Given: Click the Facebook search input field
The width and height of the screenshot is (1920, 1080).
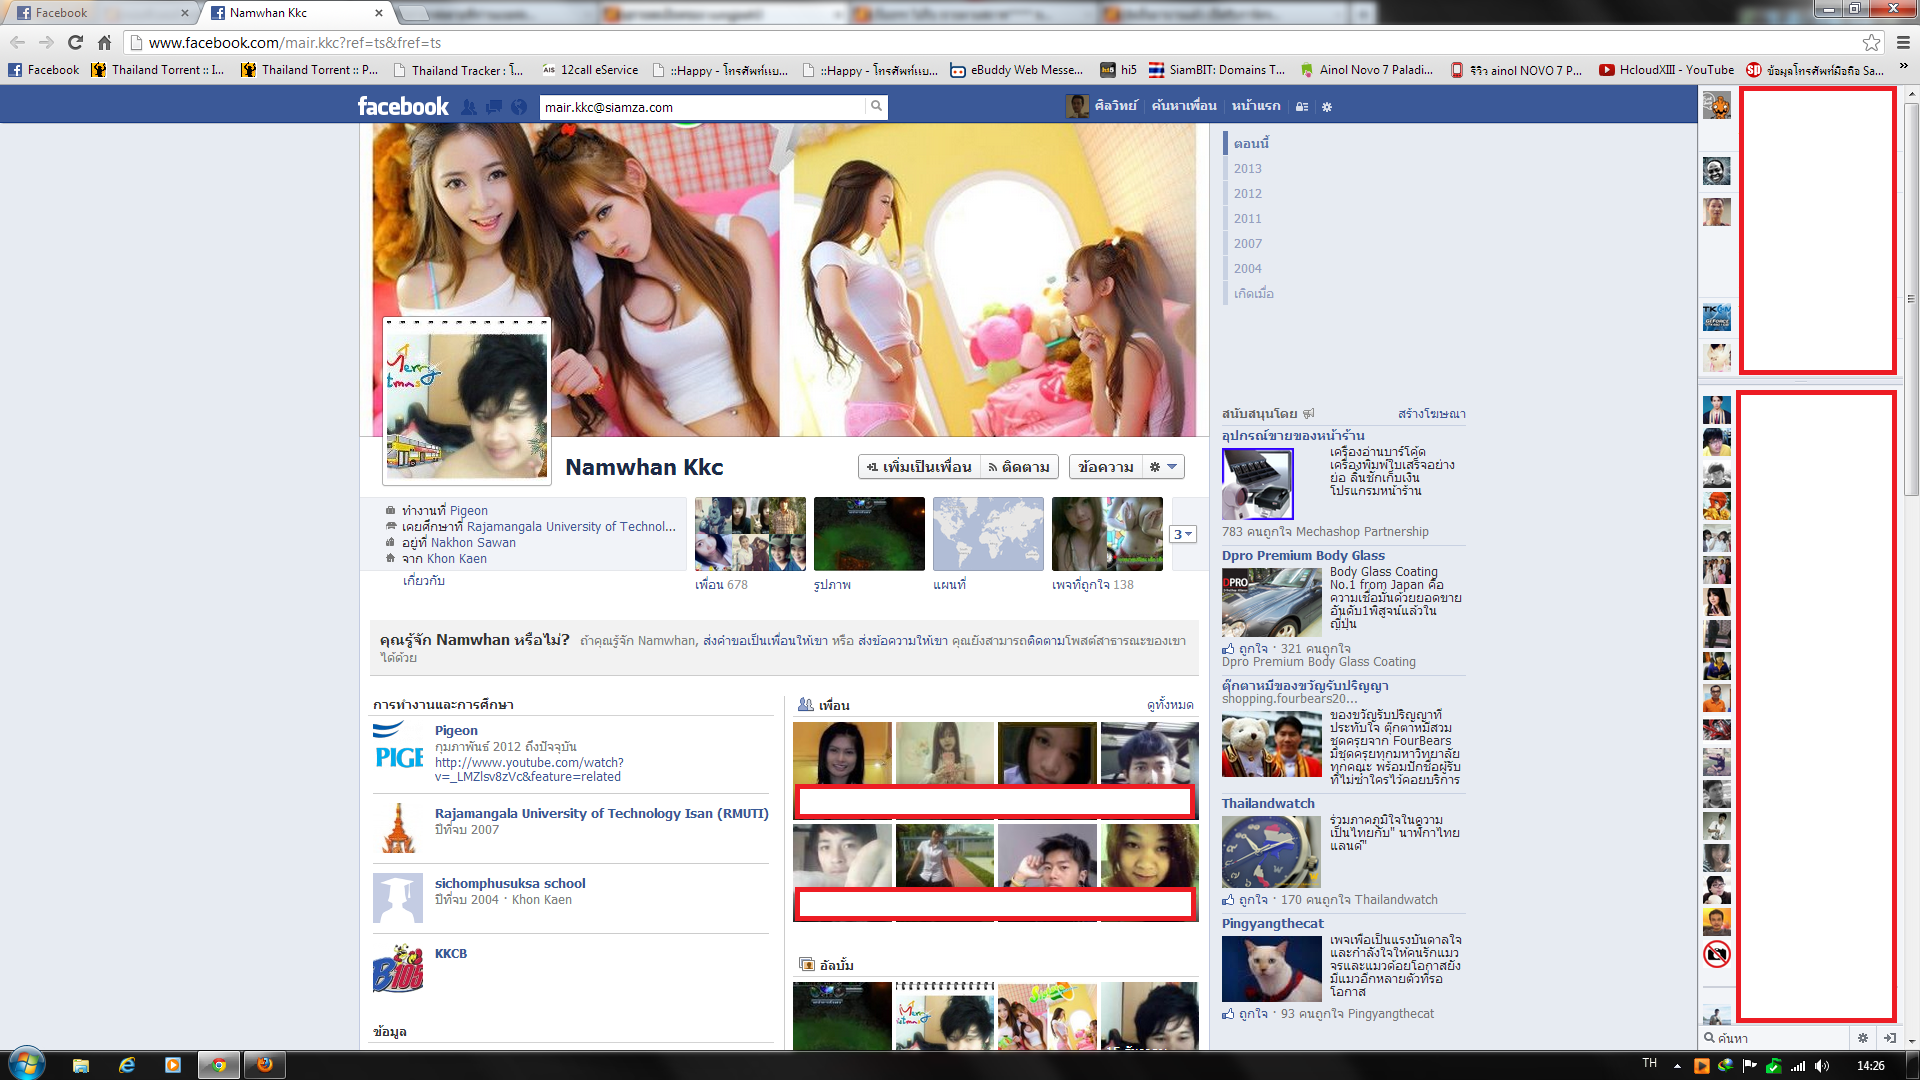Looking at the screenshot, I should (700, 107).
